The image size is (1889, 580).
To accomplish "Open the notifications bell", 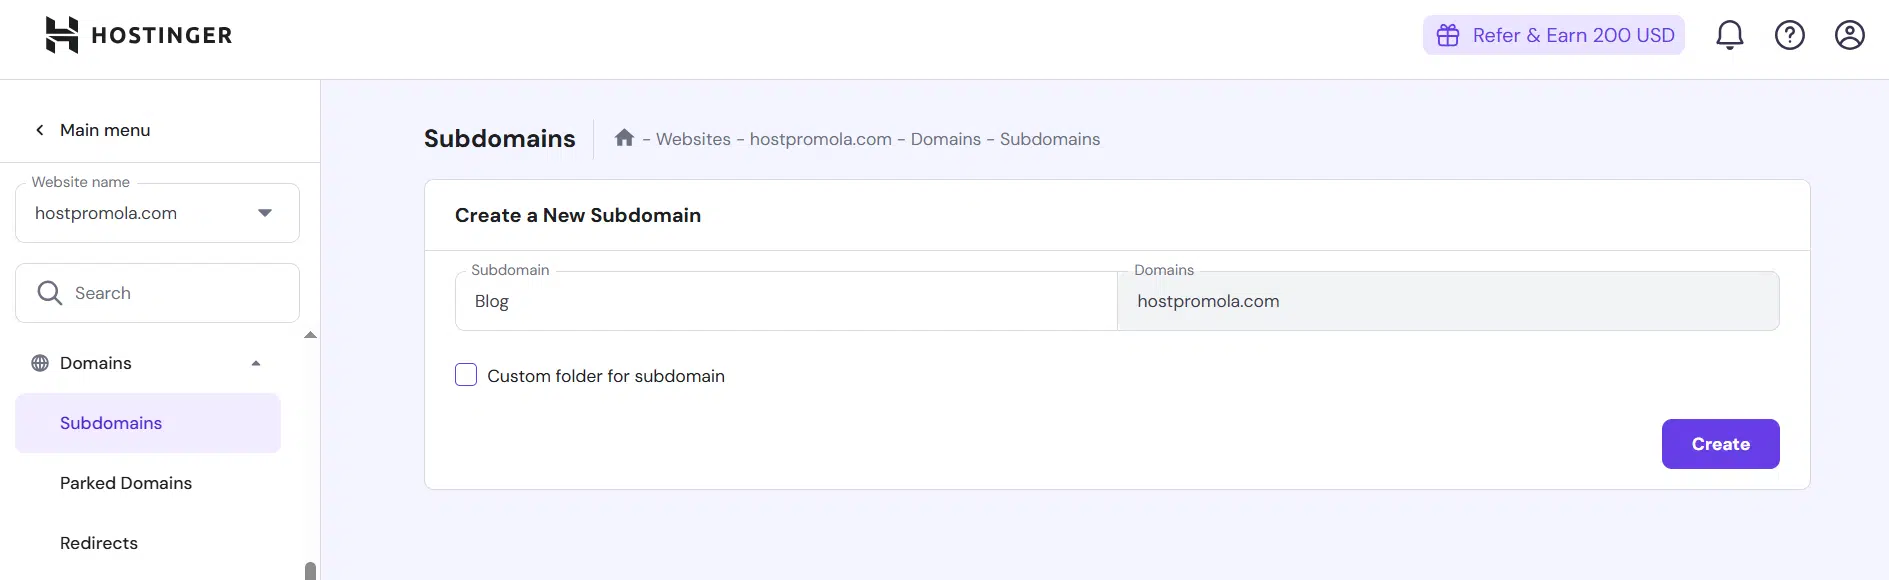I will tap(1729, 35).
